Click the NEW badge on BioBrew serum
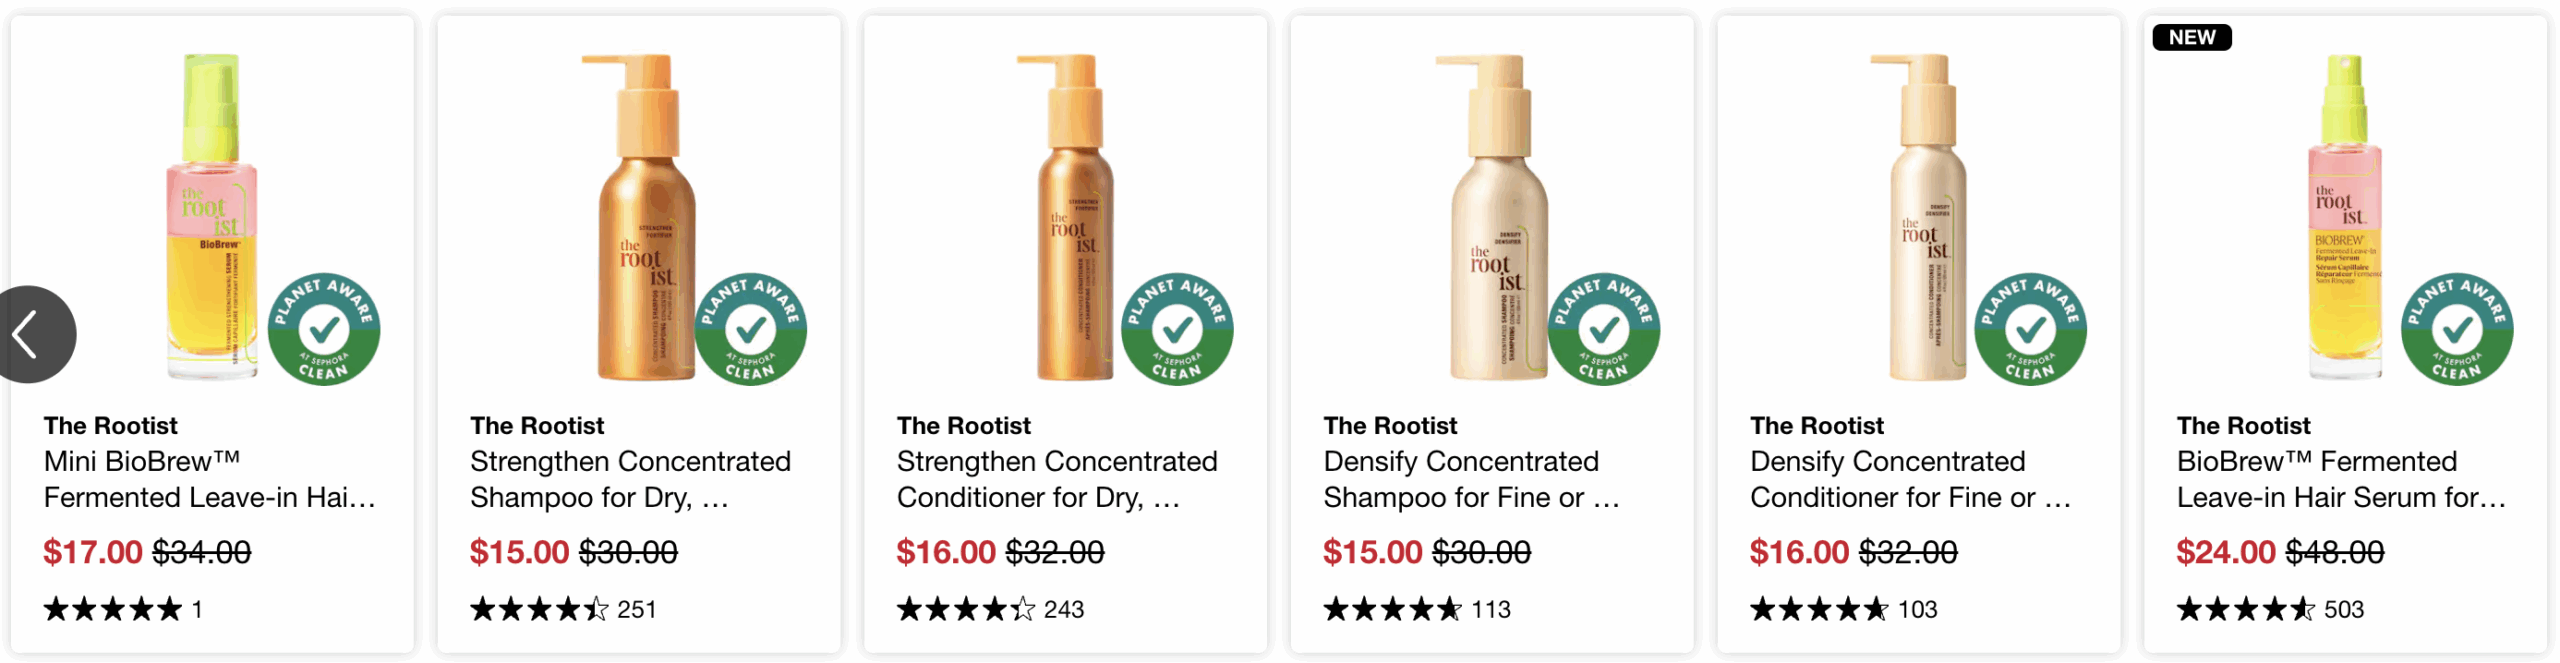The image size is (2560, 663). (x=2192, y=37)
